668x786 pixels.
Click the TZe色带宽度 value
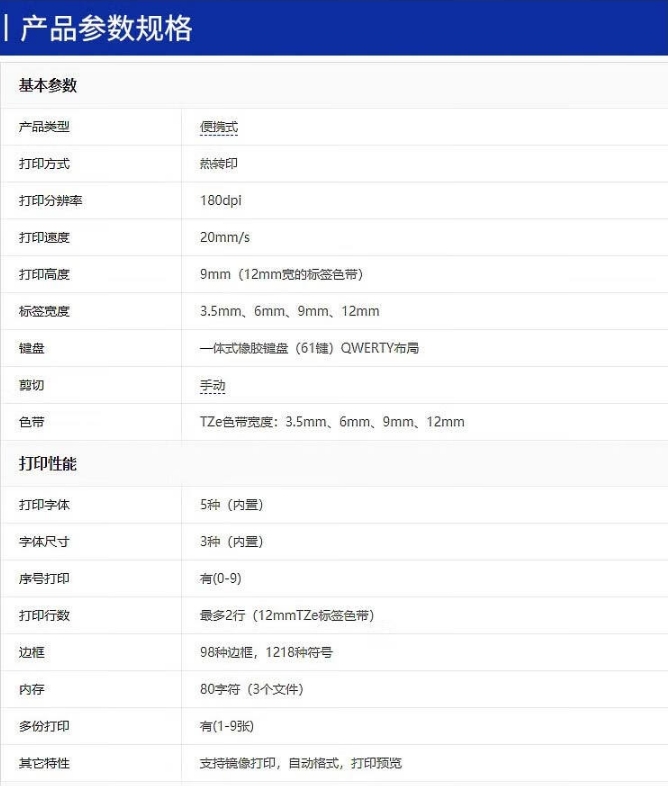(332, 422)
